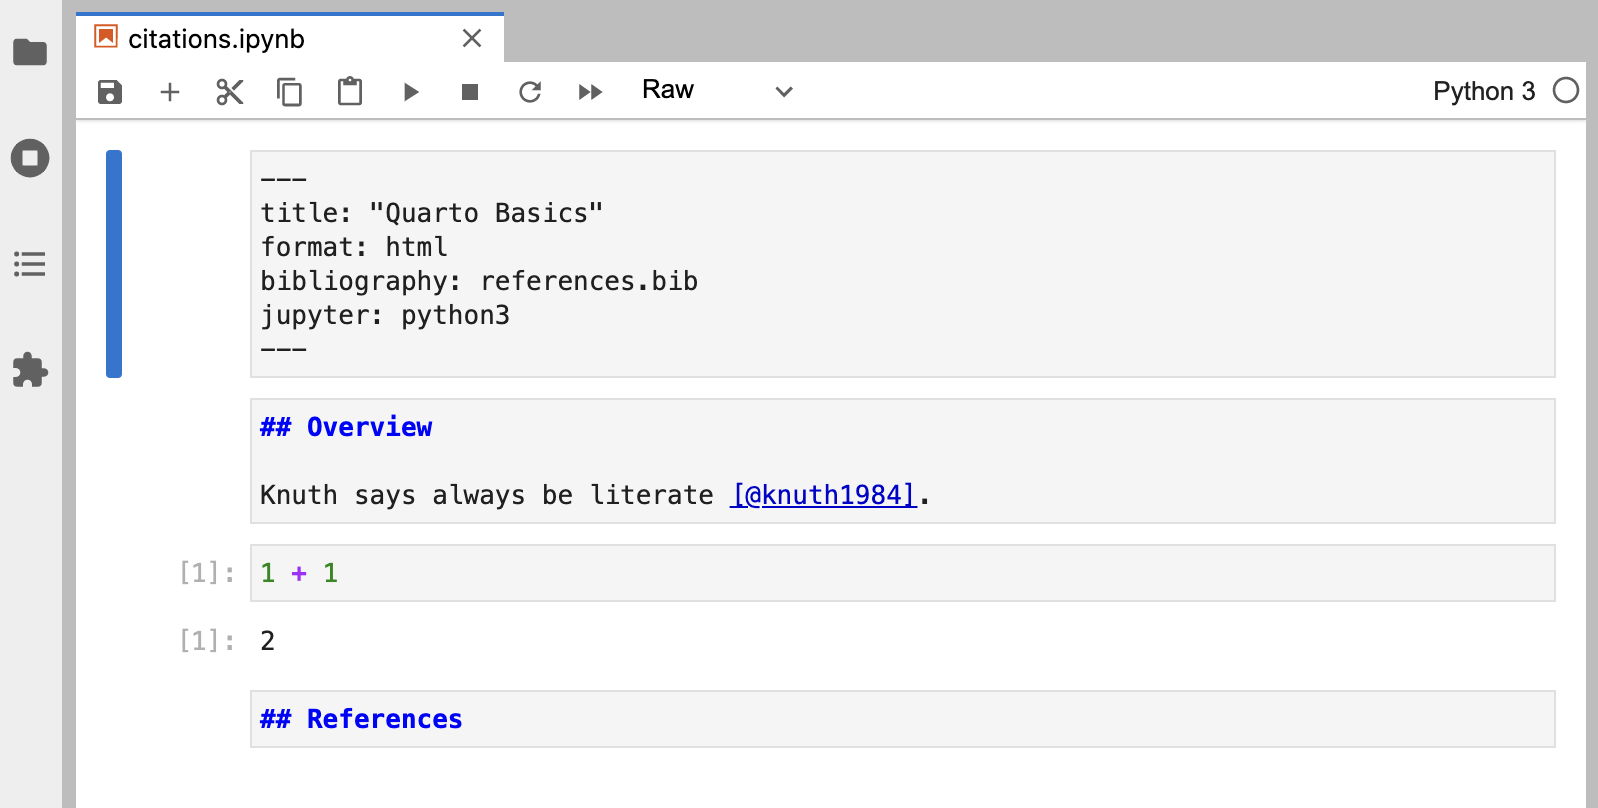The width and height of the screenshot is (1598, 808).
Task: Interrupt the kernel with stop button
Action: [x=470, y=92]
